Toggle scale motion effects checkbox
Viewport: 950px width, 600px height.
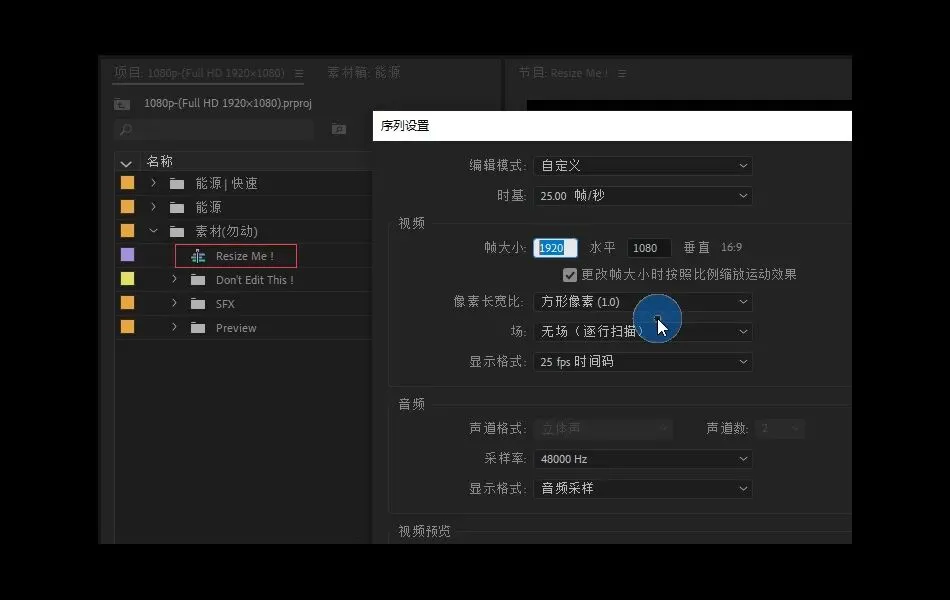point(570,275)
